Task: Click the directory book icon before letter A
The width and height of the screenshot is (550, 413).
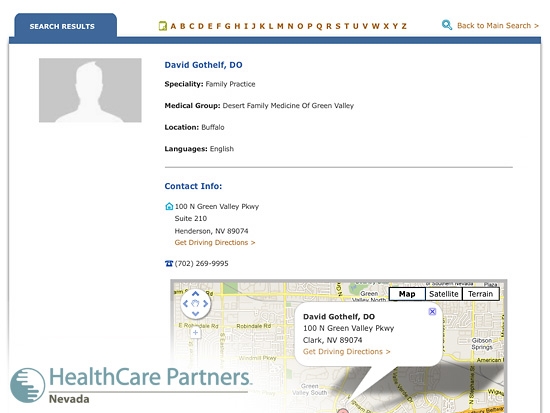Action: pyautogui.click(x=163, y=26)
